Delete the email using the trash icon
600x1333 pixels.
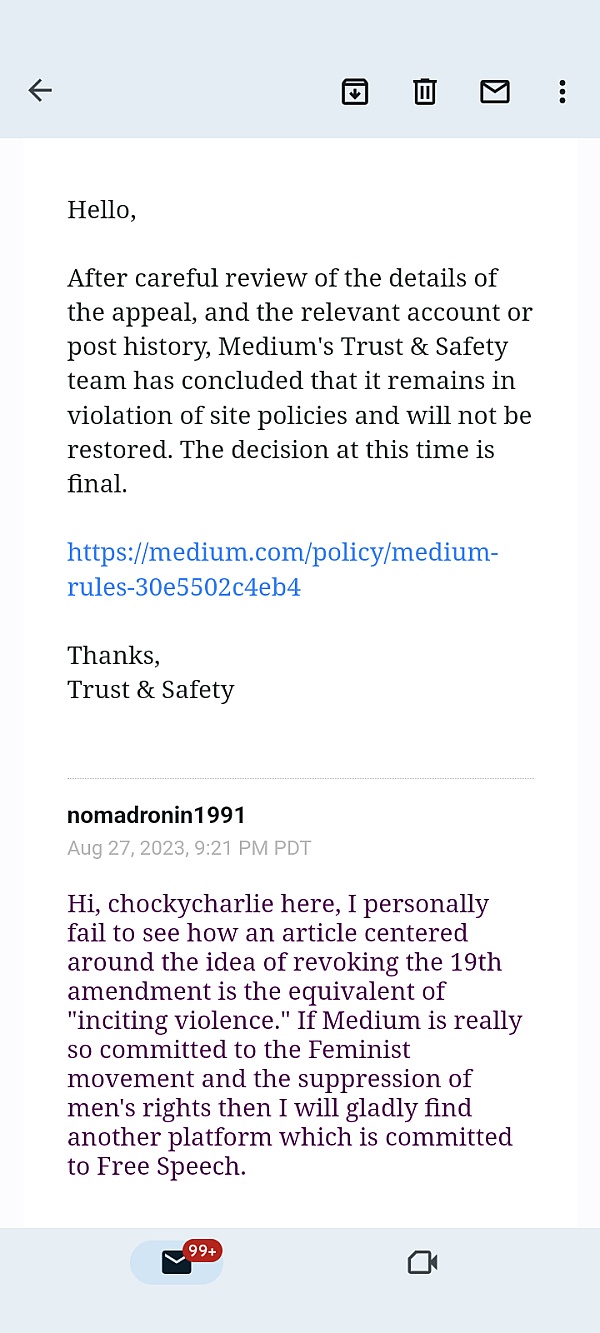(425, 91)
